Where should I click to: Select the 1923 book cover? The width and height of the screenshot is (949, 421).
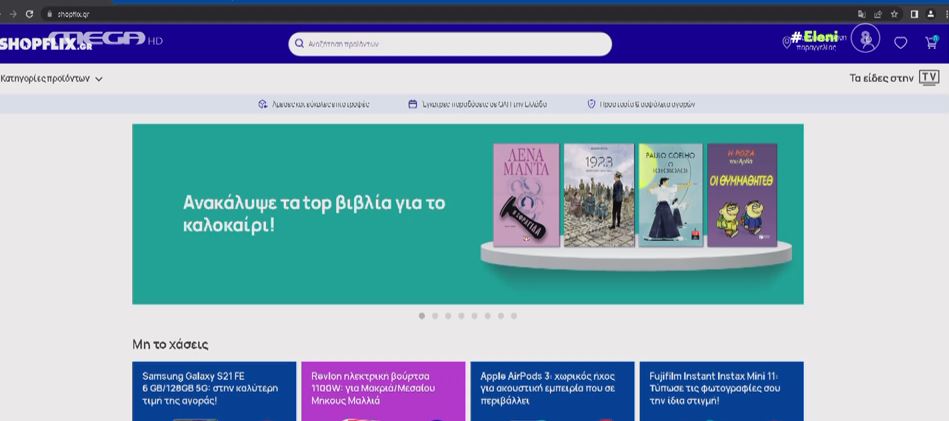point(599,195)
